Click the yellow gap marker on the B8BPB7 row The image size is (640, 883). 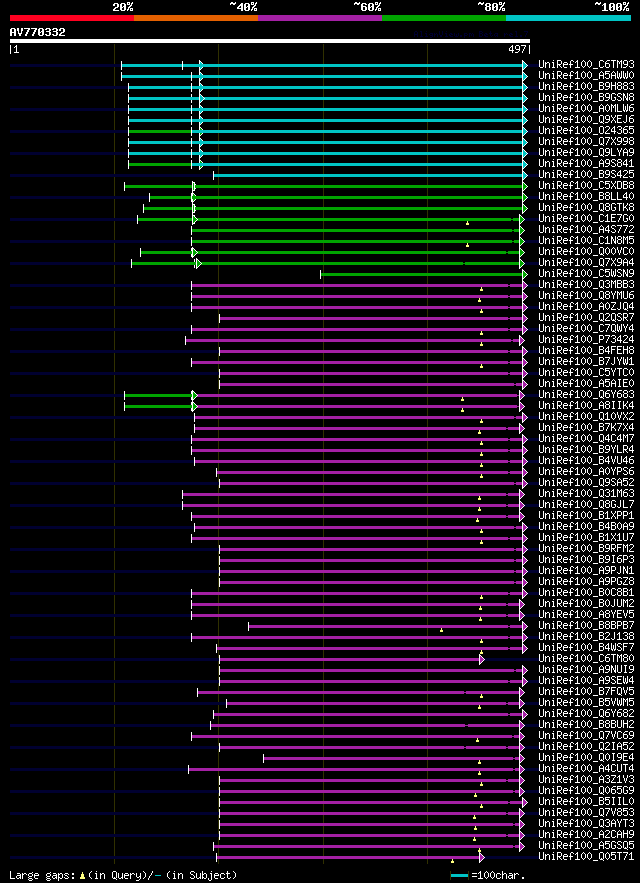pyautogui.click(x=441, y=630)
